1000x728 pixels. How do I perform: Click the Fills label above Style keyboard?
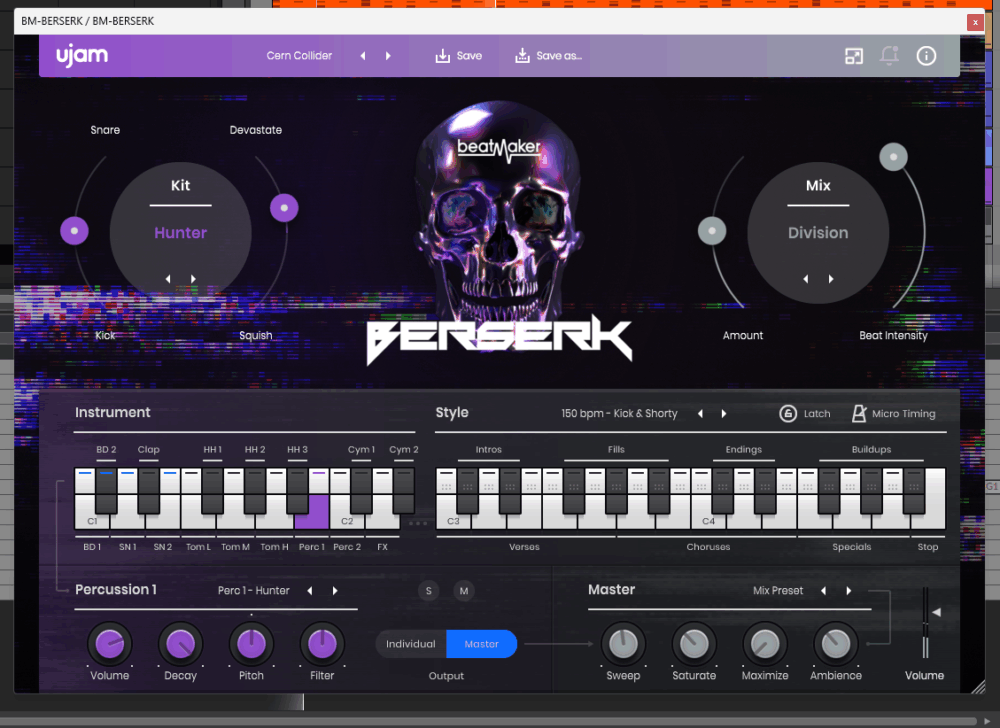pyautogui.click(x=616, y=449)
